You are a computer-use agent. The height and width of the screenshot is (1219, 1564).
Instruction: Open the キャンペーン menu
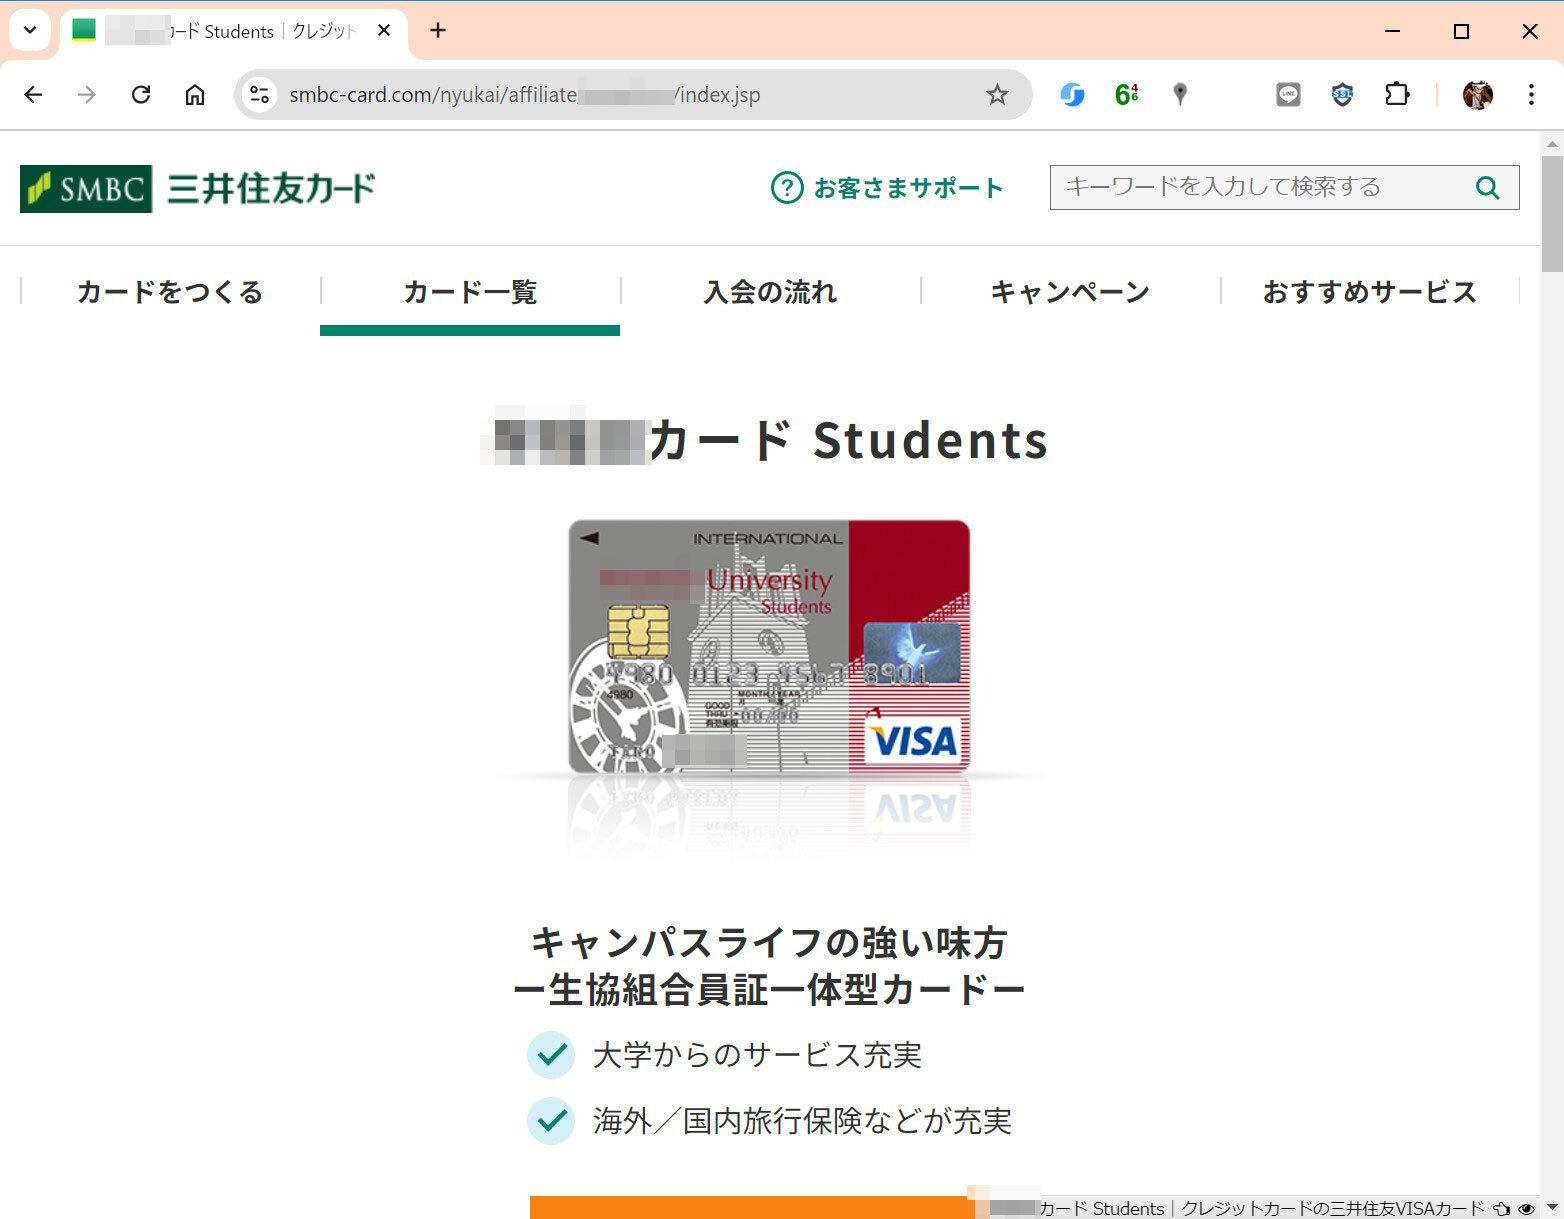pos(1070,292)
